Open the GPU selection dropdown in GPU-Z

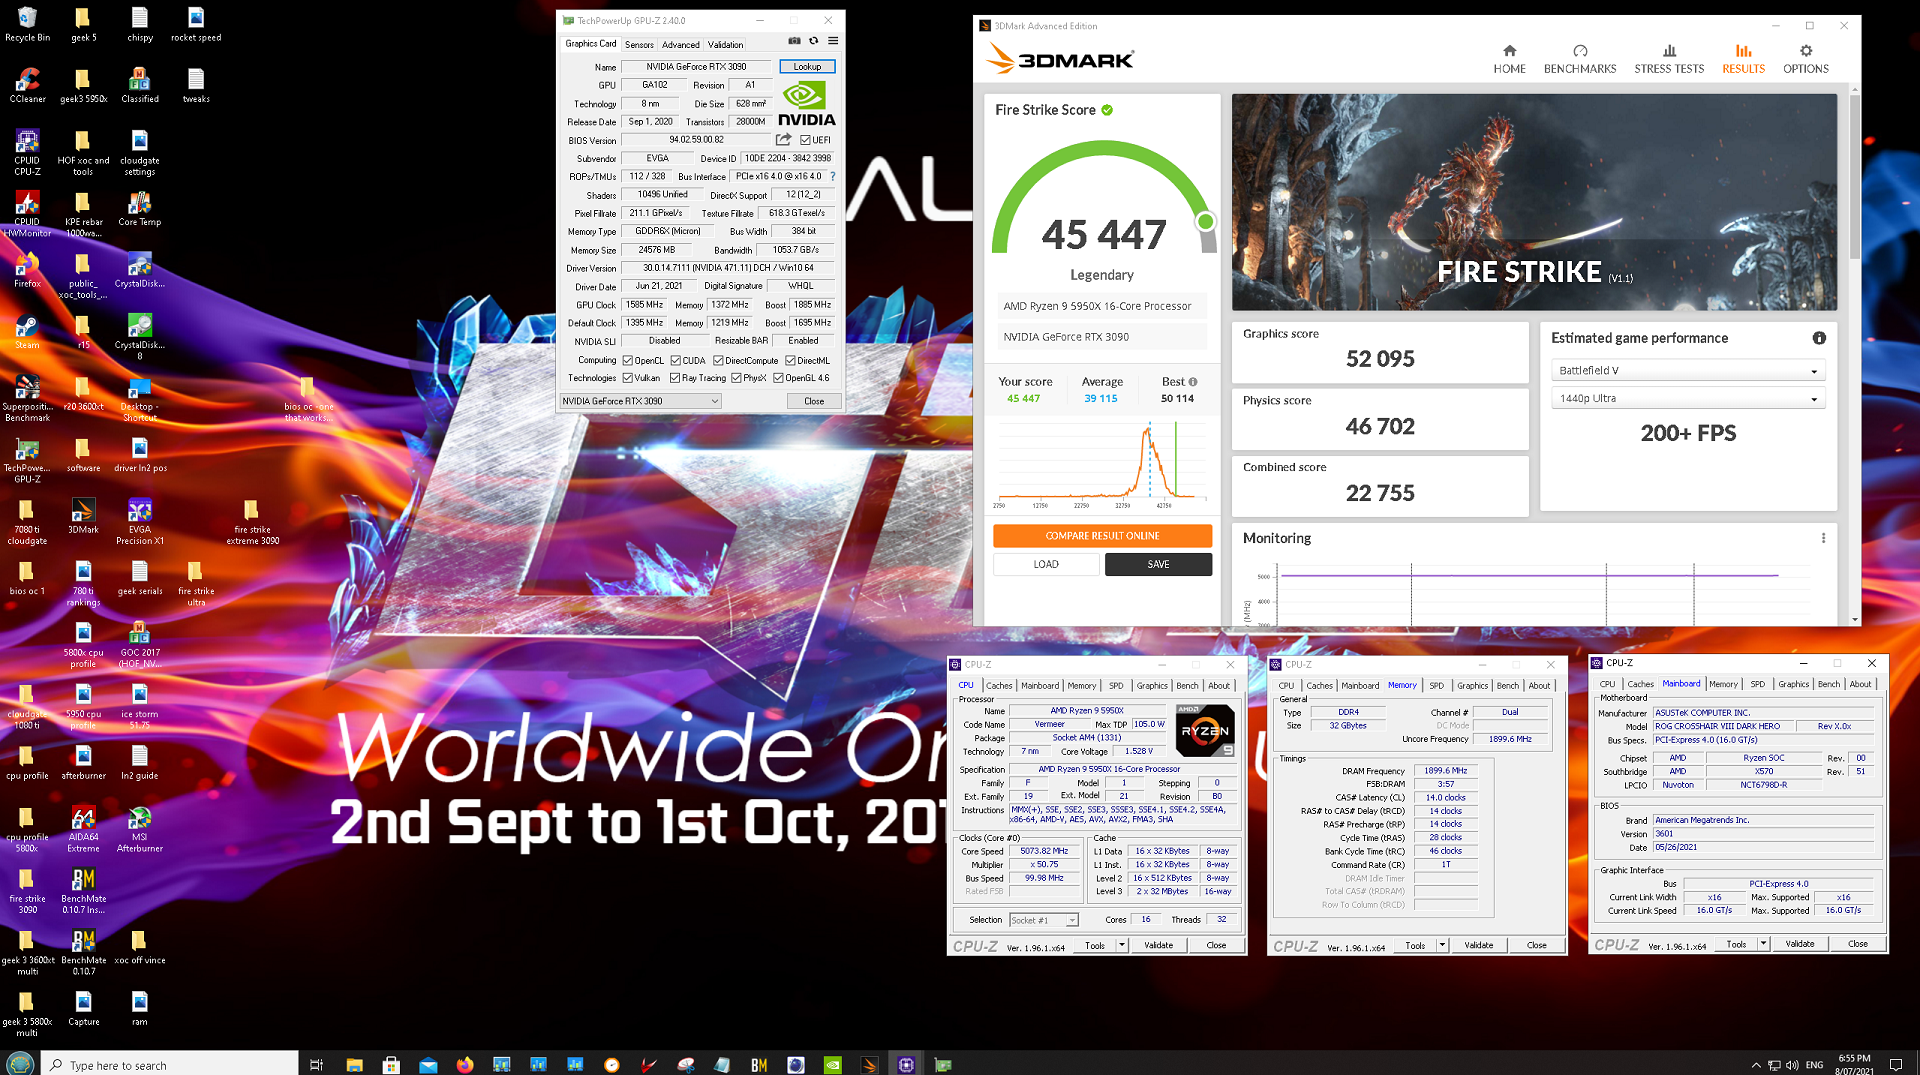click(x=640, y=401)
